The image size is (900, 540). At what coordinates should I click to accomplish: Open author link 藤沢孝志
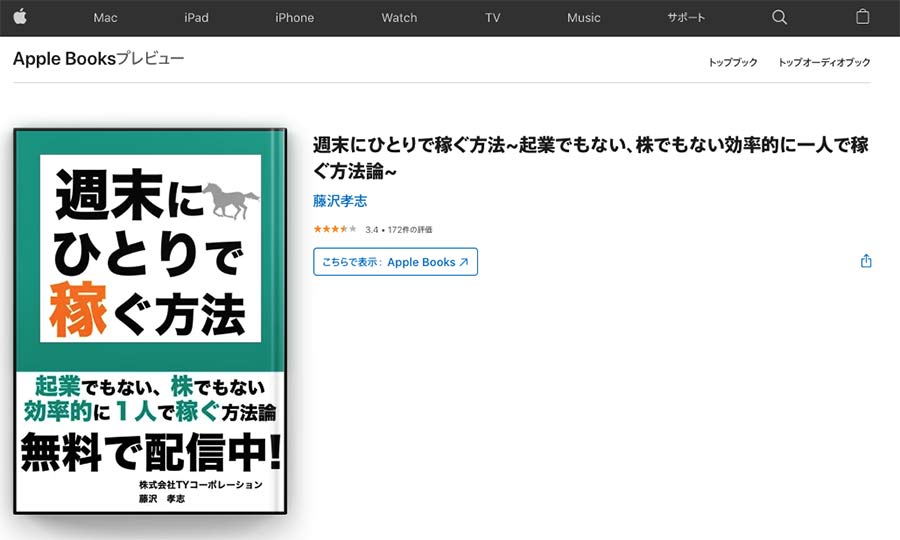(x=340, y=201)
